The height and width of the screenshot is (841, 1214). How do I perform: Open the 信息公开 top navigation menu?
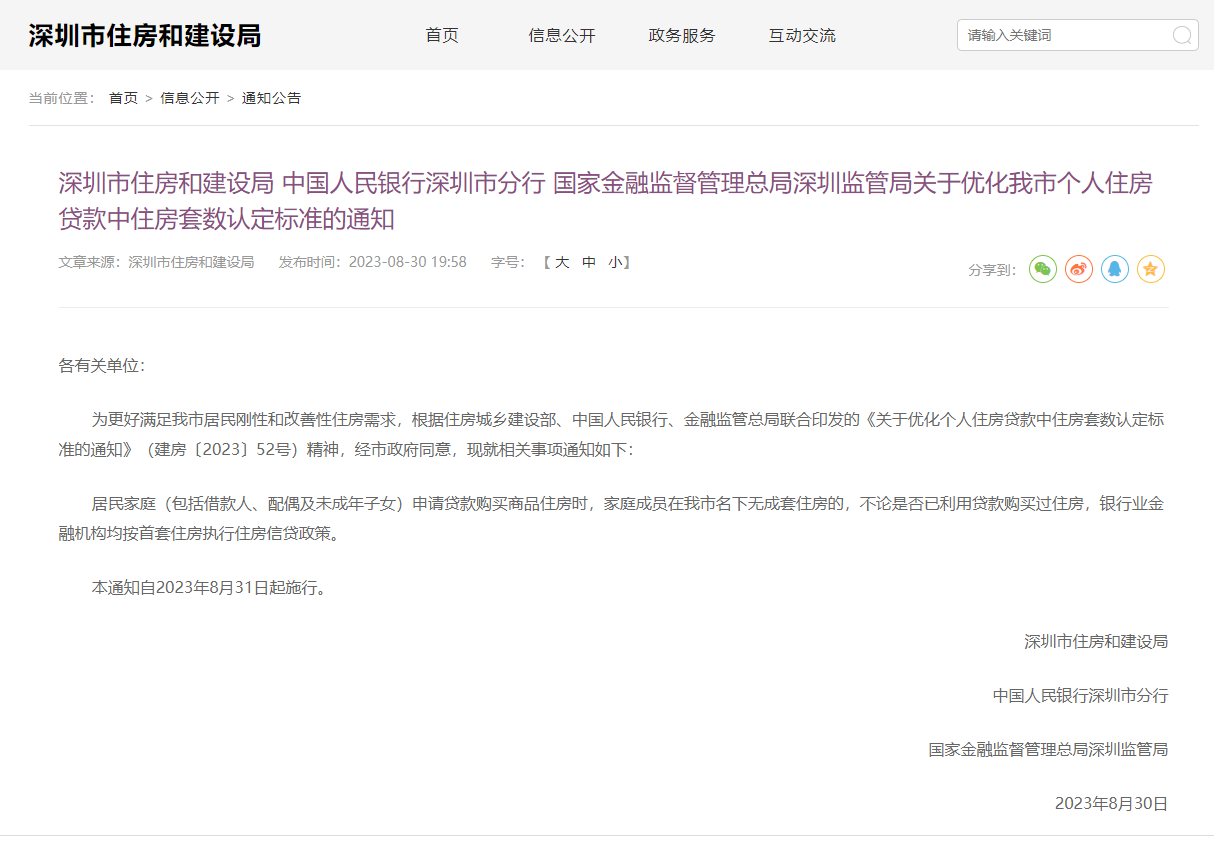(x=562, y=36)
